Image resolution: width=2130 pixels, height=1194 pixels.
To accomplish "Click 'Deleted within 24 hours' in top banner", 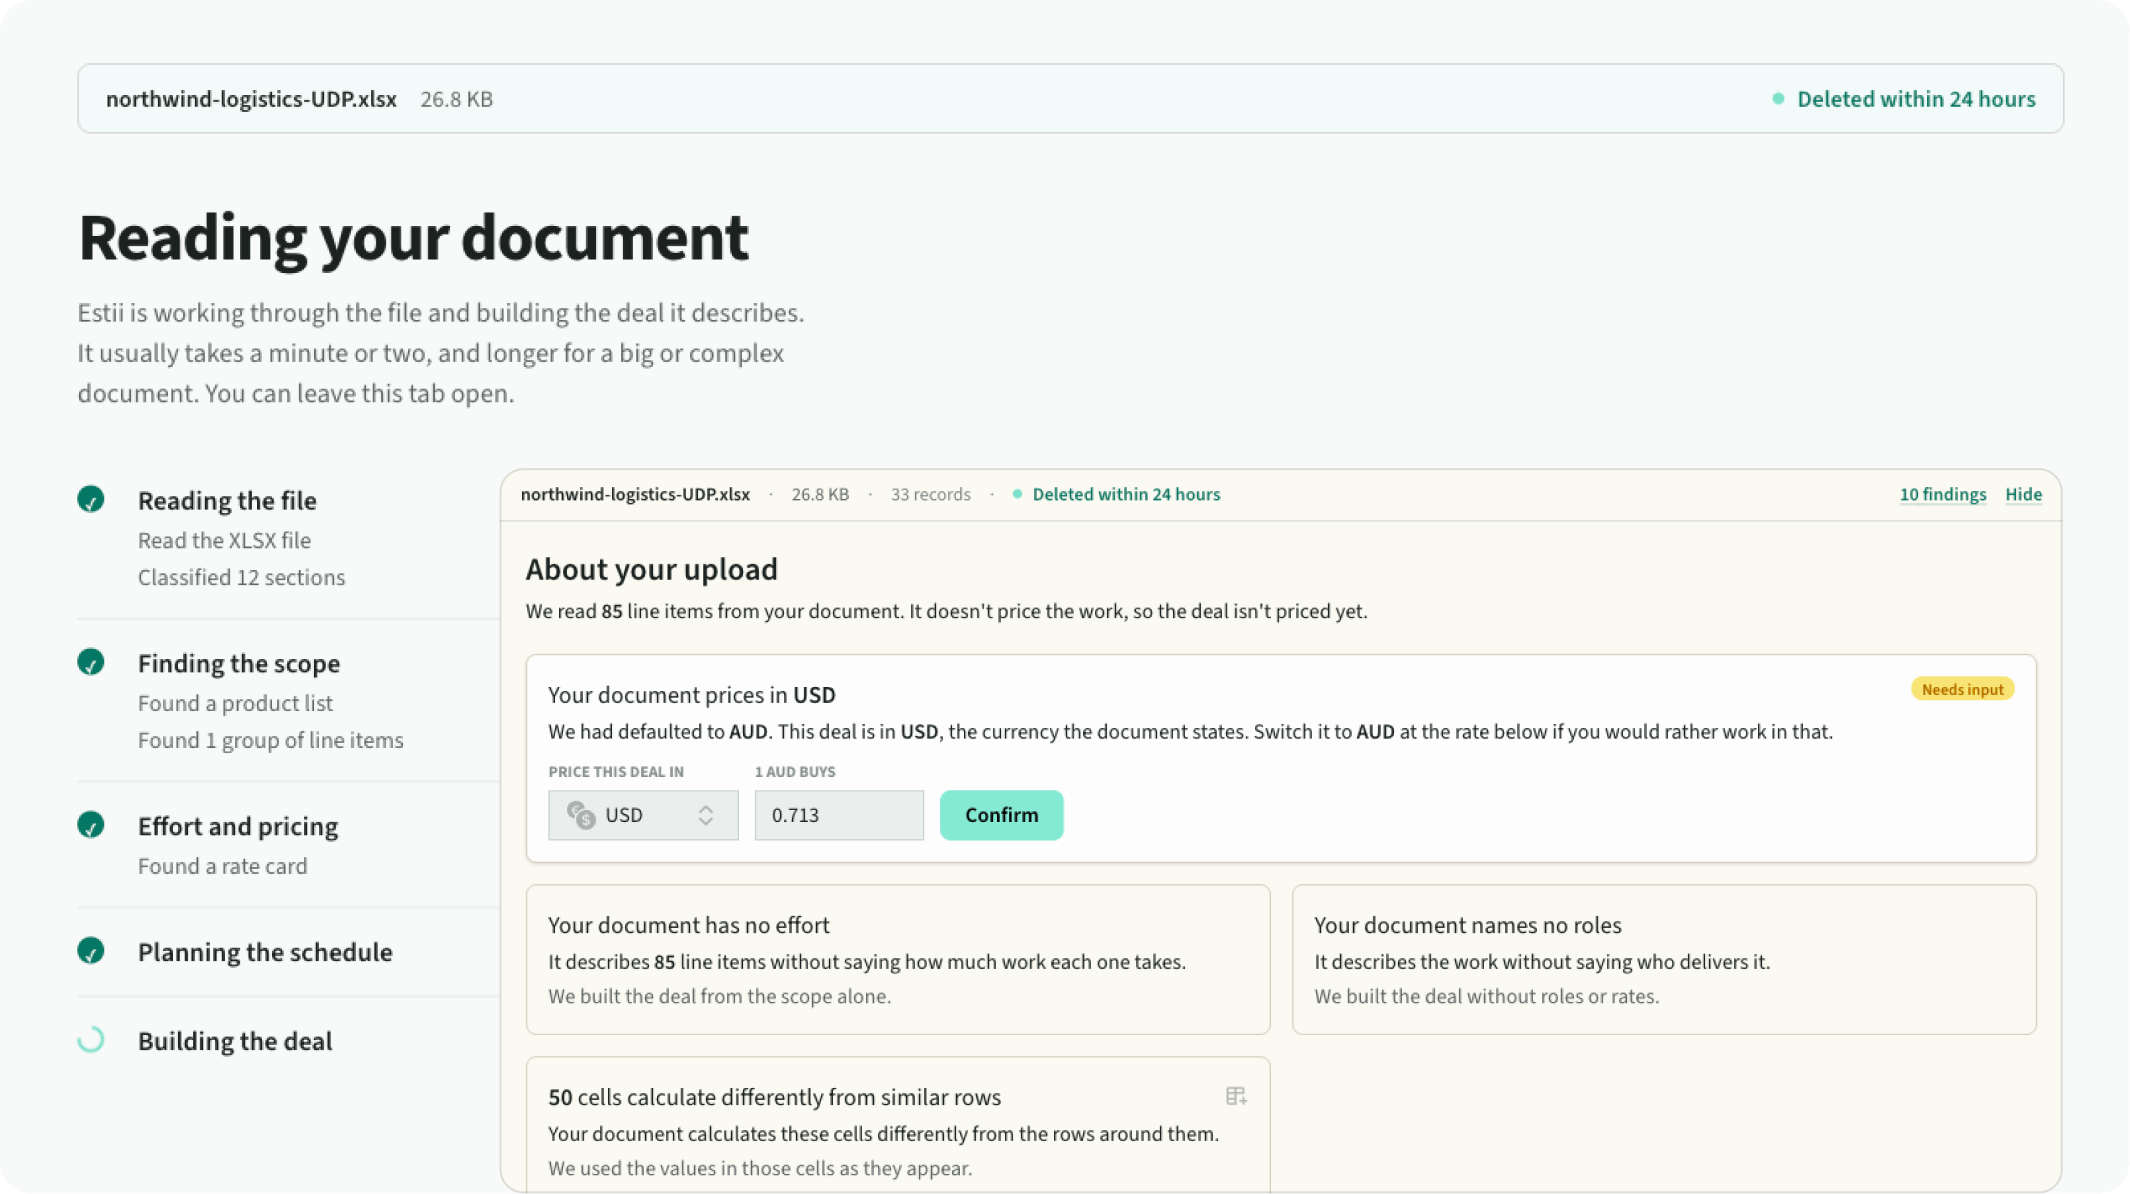I will click(x=1916, y=99).
